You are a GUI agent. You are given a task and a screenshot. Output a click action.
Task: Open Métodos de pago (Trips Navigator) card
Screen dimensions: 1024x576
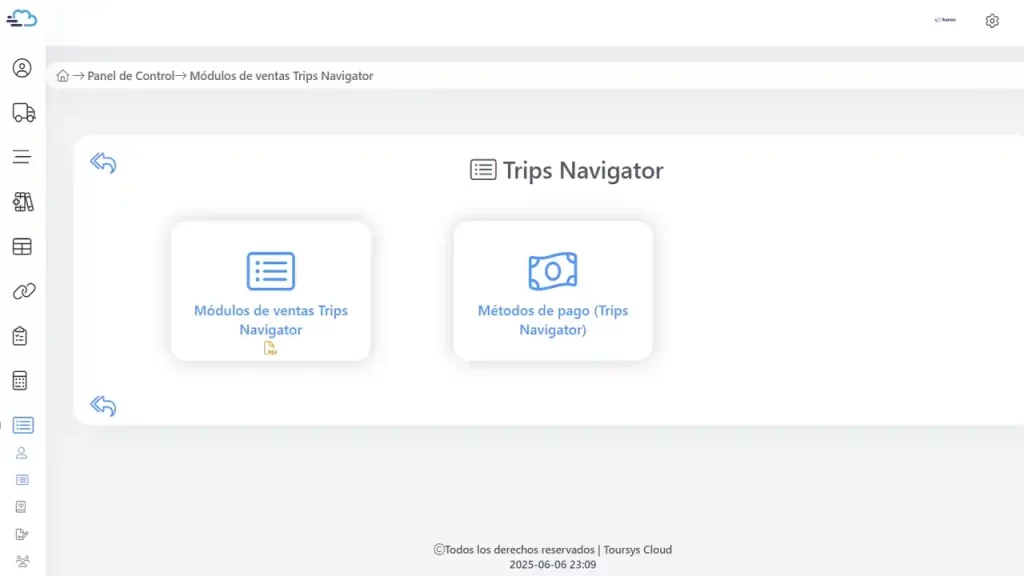(x=552, y=290)
